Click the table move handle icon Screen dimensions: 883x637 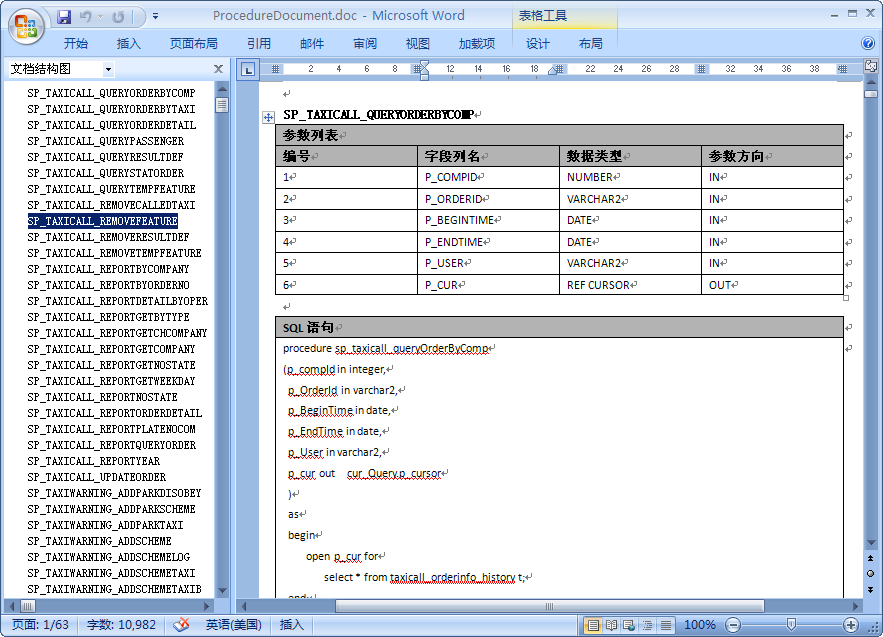pyautogui.click(x=269, y=117)
